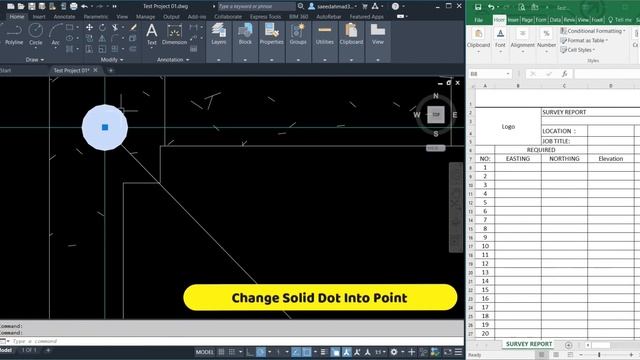Screen dimensions: 640x360
Task: Click the Insert Function fx icon
Action: 564,74
